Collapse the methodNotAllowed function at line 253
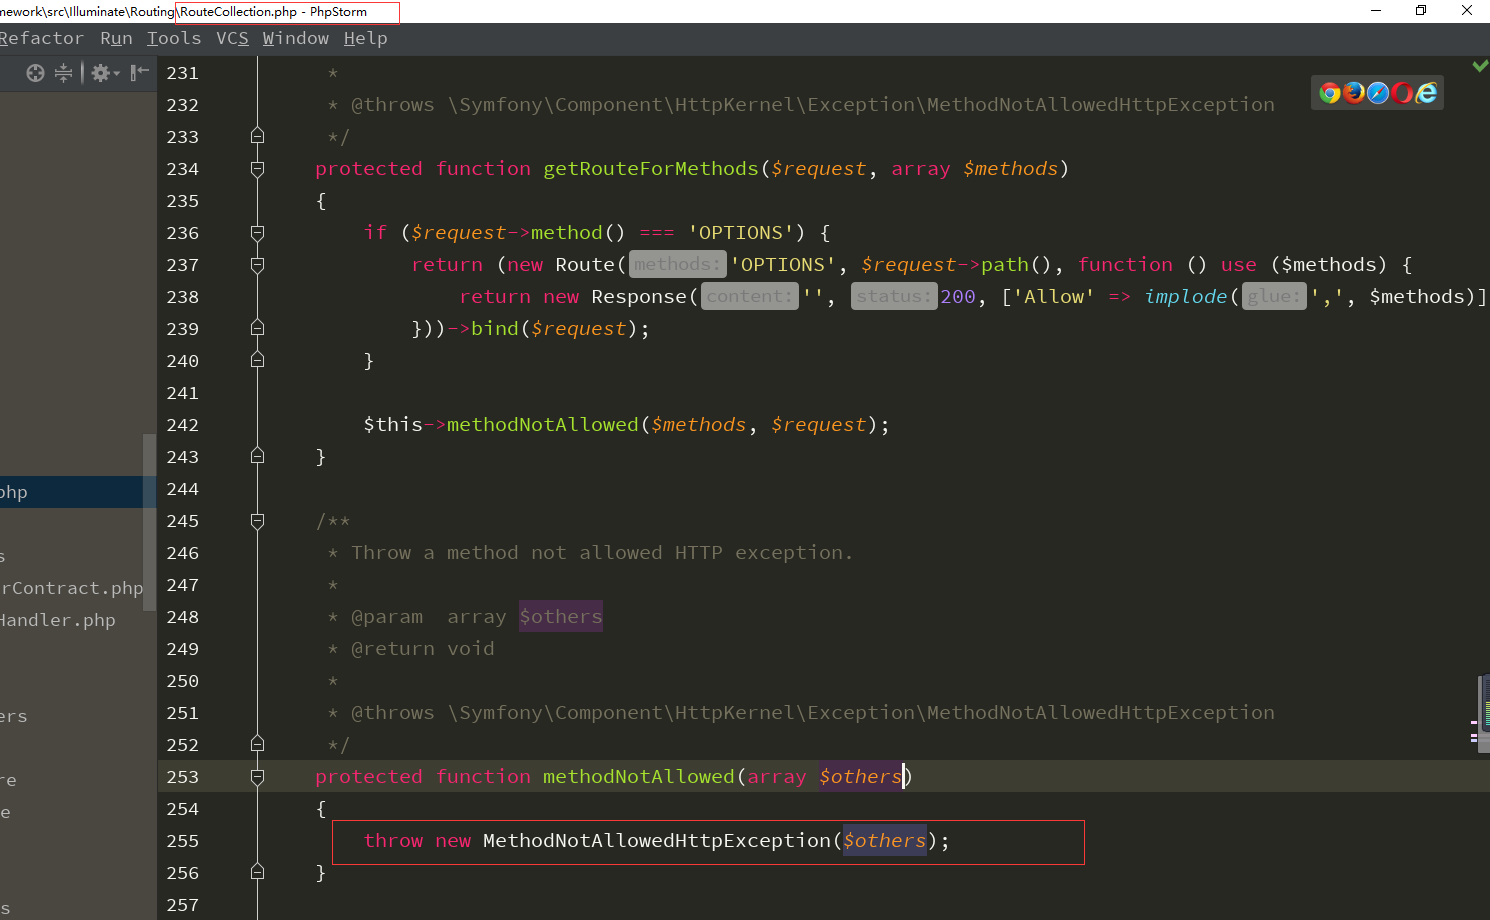 [x=257, y=777]
